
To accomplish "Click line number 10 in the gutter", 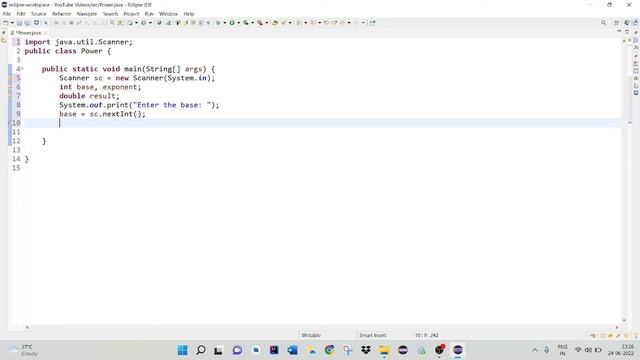I will (16, 123).
